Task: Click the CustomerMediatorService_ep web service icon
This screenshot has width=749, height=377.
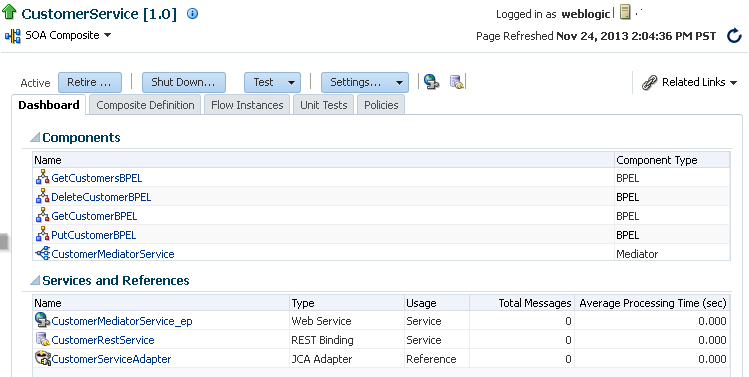Action: [x=43, y=320]
